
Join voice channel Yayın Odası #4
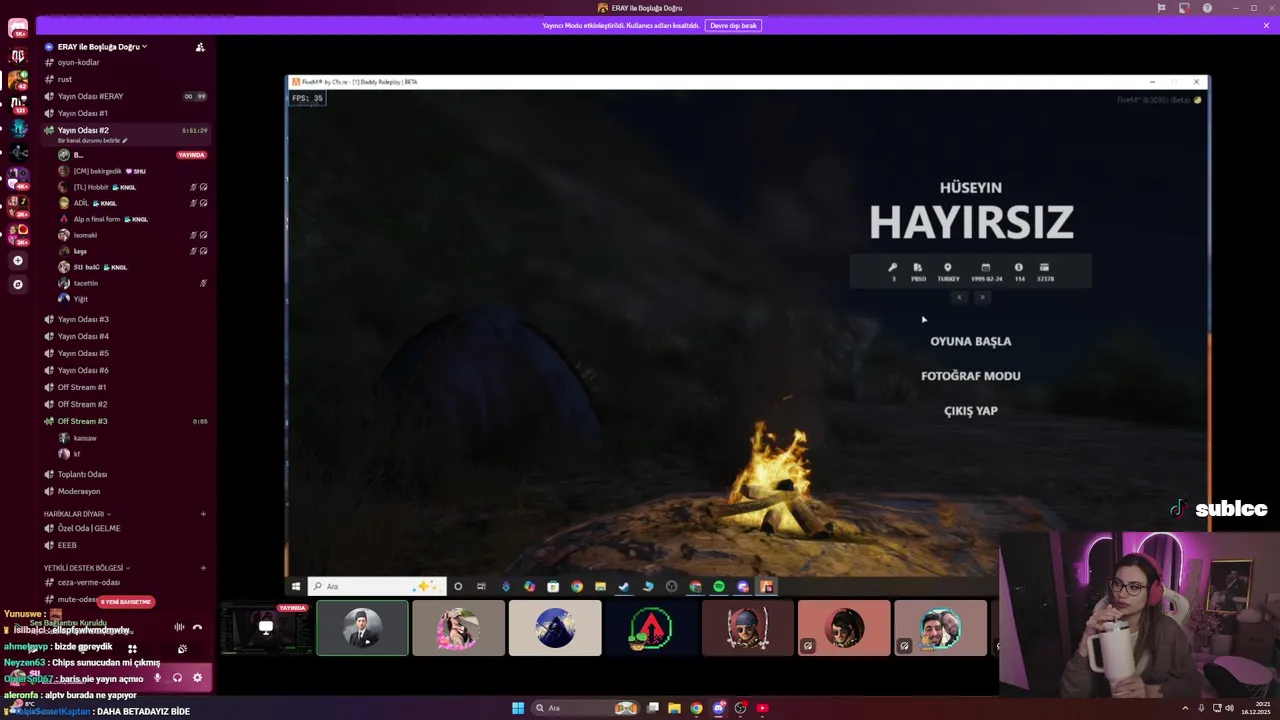(x=124, y=336)
